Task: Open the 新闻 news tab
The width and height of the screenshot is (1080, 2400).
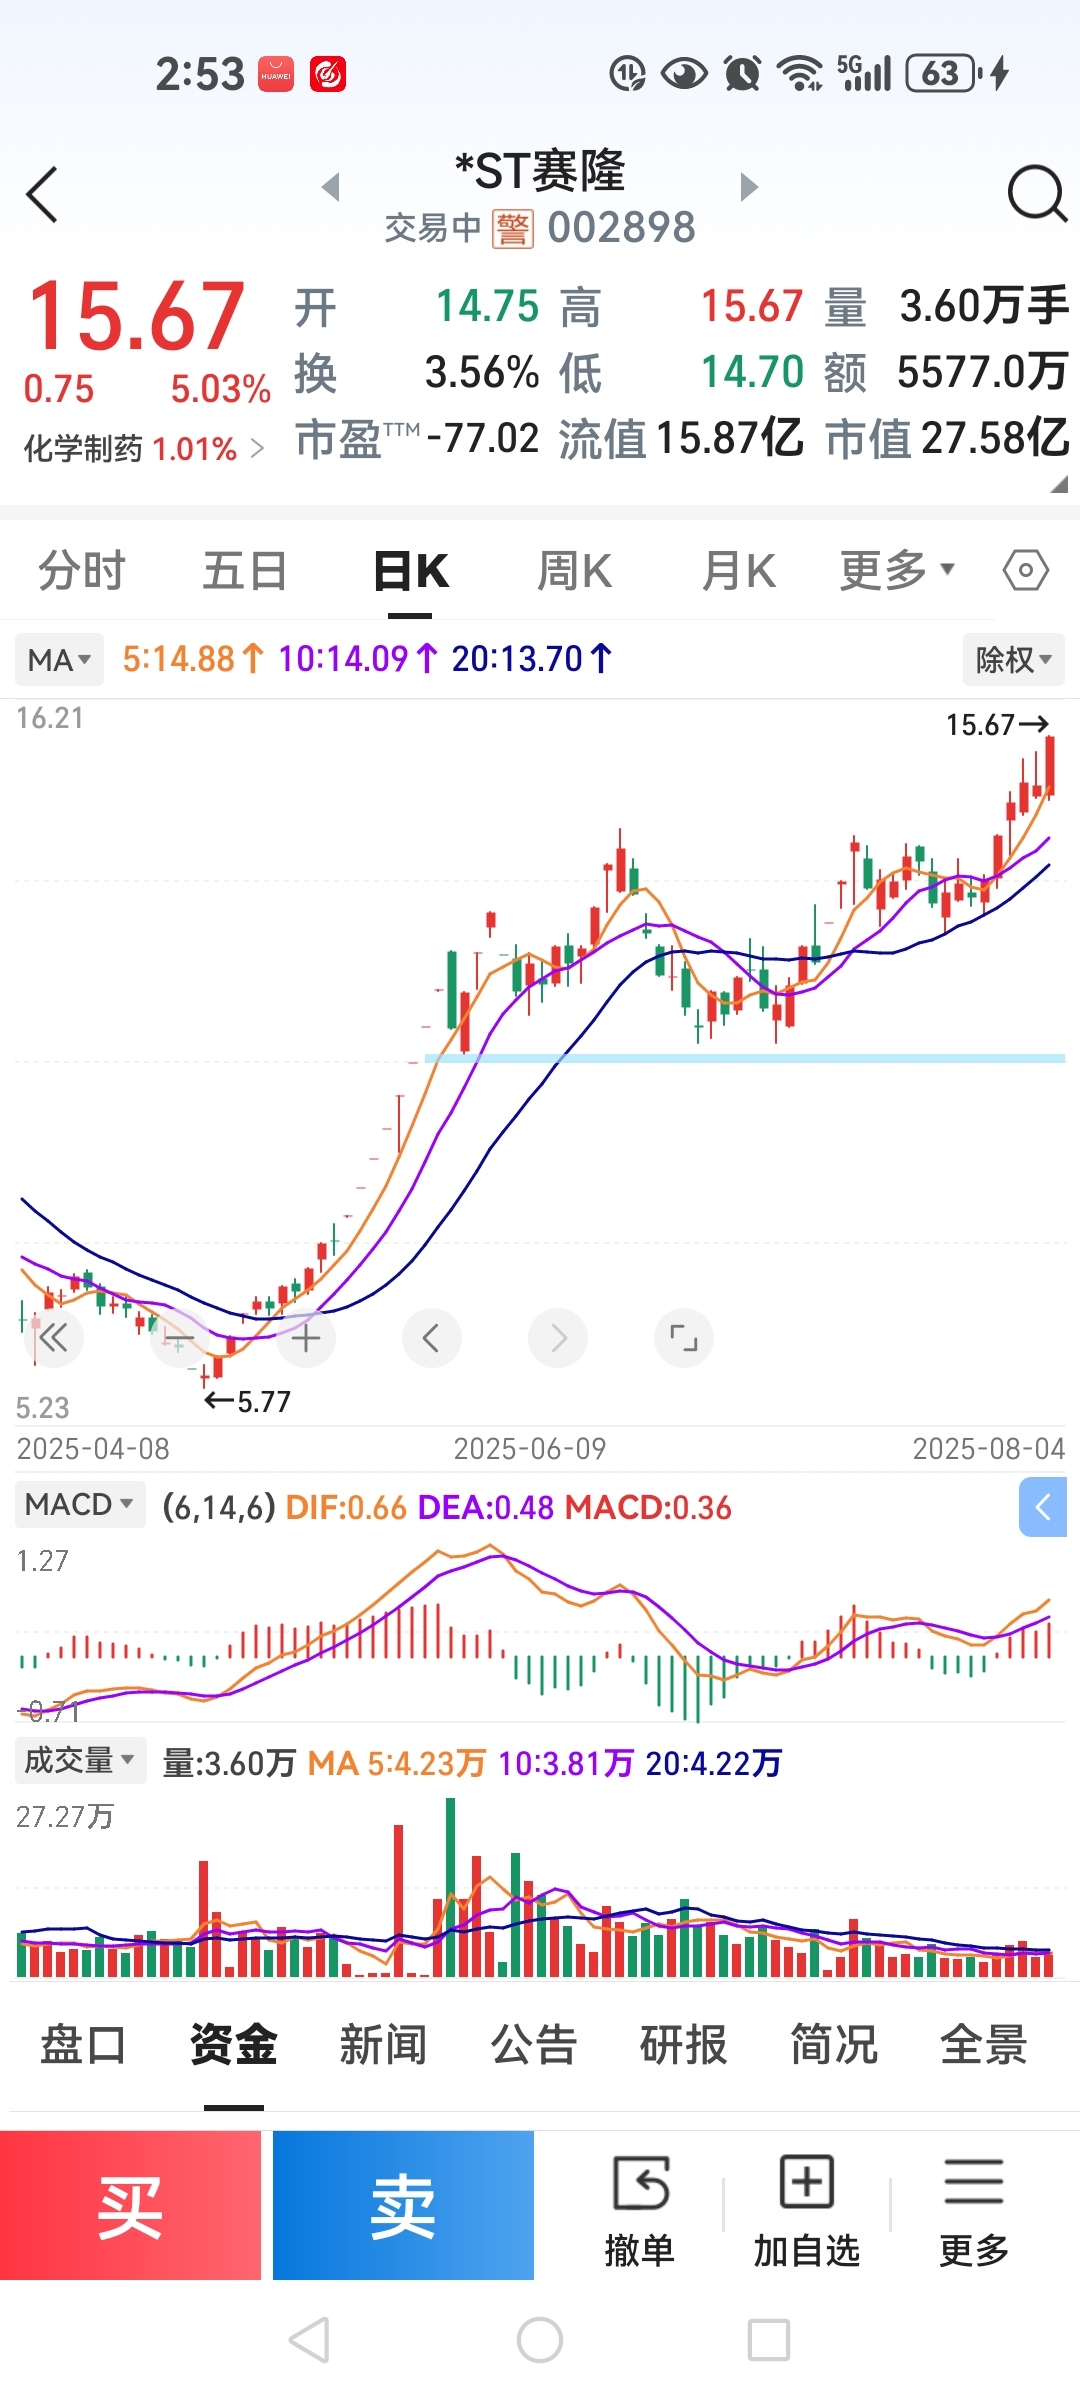Action: pyautogui.click(x=383, y=2045)
